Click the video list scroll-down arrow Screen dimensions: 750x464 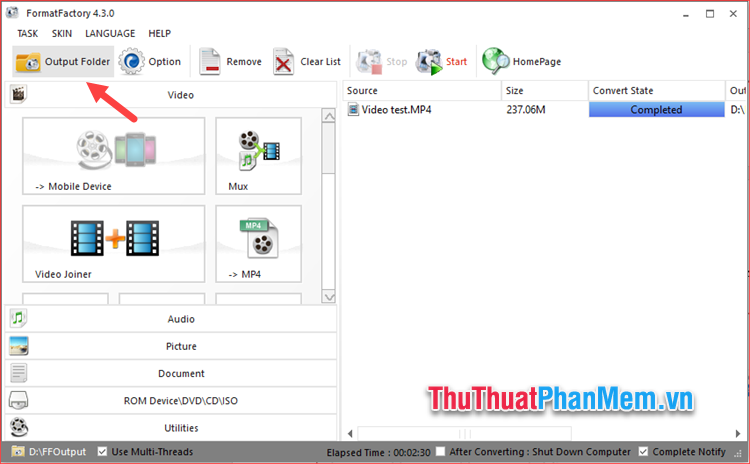(329, 297)
